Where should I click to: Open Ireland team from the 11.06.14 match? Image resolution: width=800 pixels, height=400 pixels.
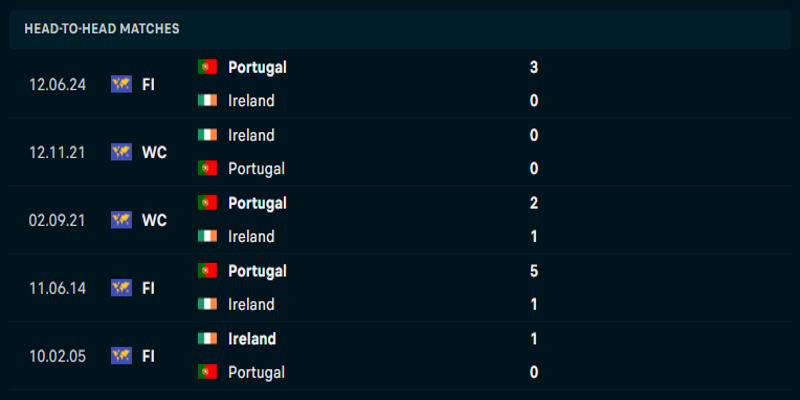click(251, 305)
